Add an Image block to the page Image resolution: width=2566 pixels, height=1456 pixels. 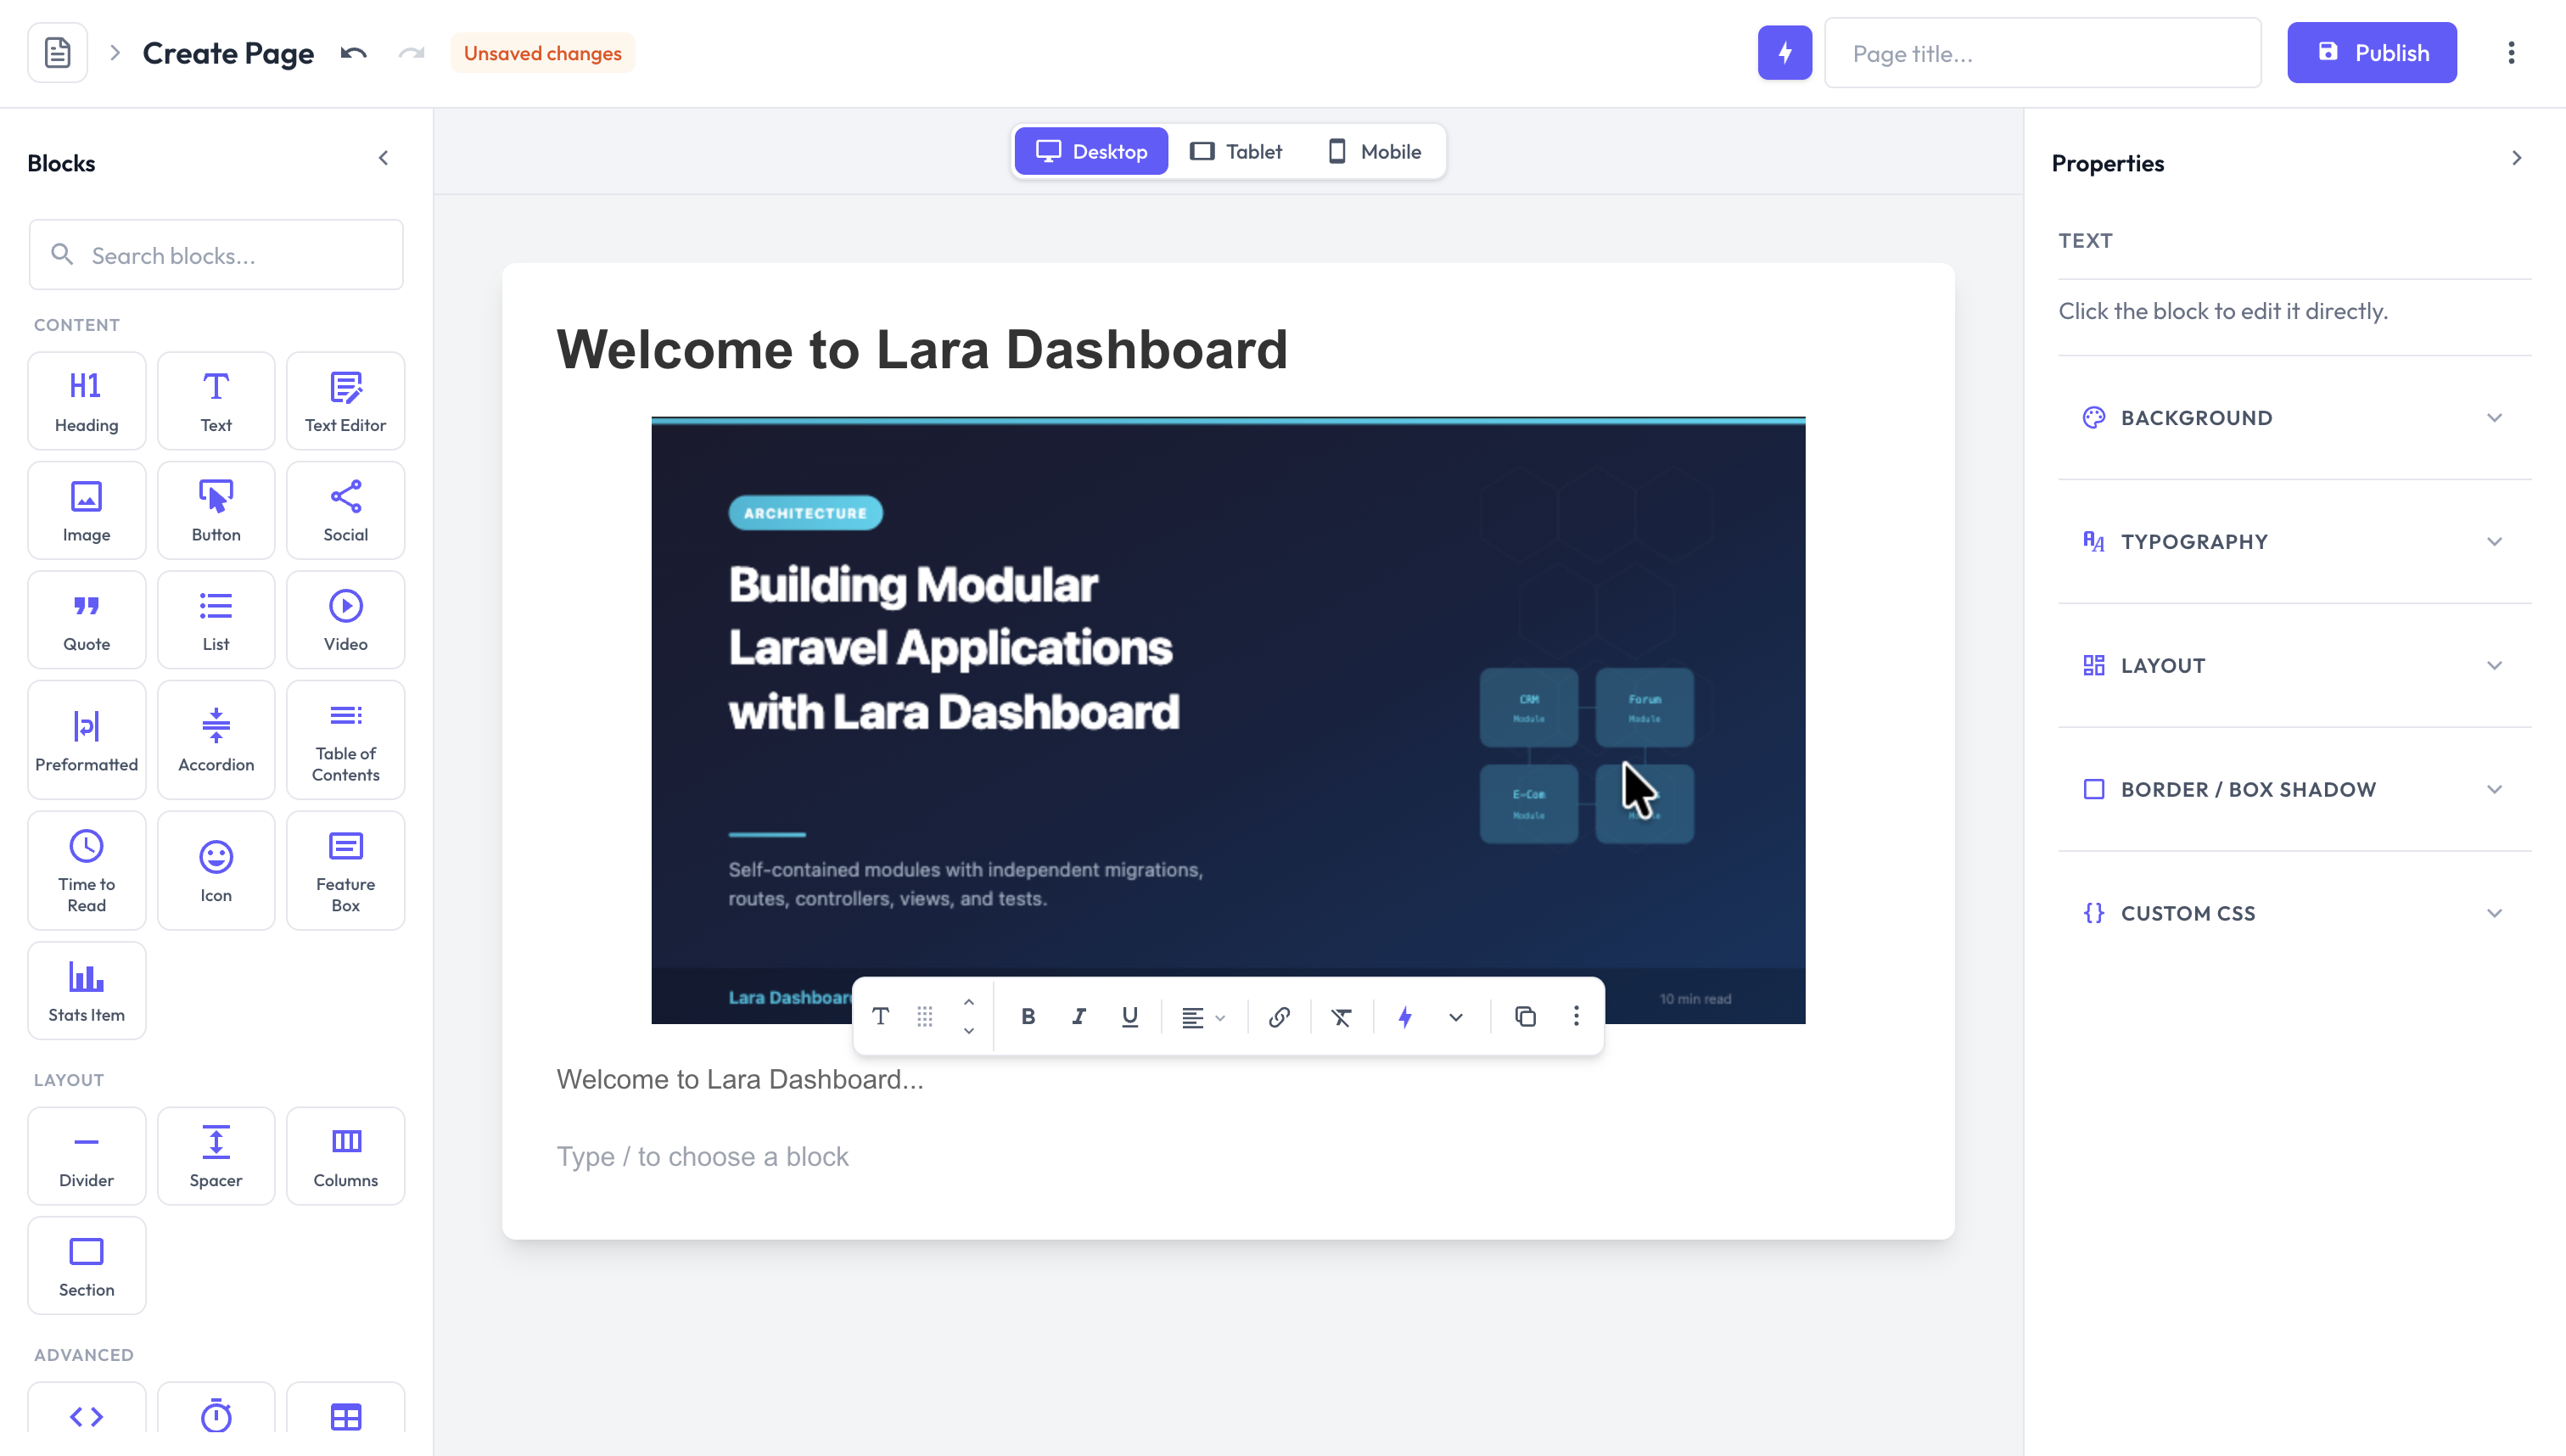click(86, 510)
